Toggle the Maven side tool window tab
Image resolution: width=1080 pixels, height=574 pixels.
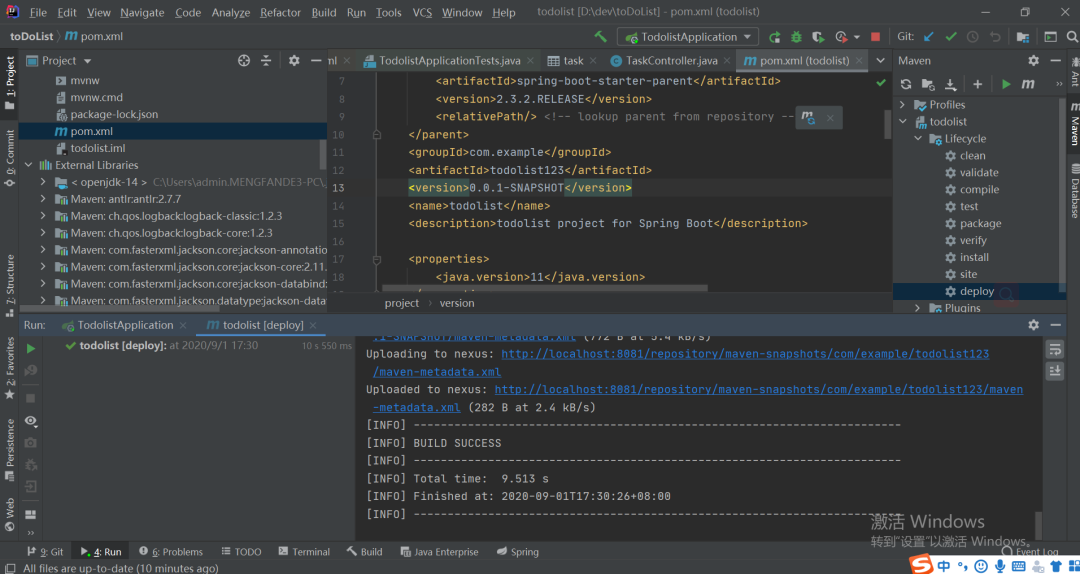coord(1073,124)
